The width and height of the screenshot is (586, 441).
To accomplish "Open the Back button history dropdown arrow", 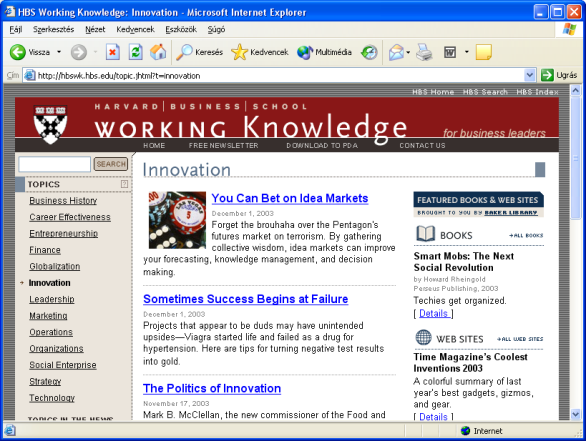I will pos(59,52).
